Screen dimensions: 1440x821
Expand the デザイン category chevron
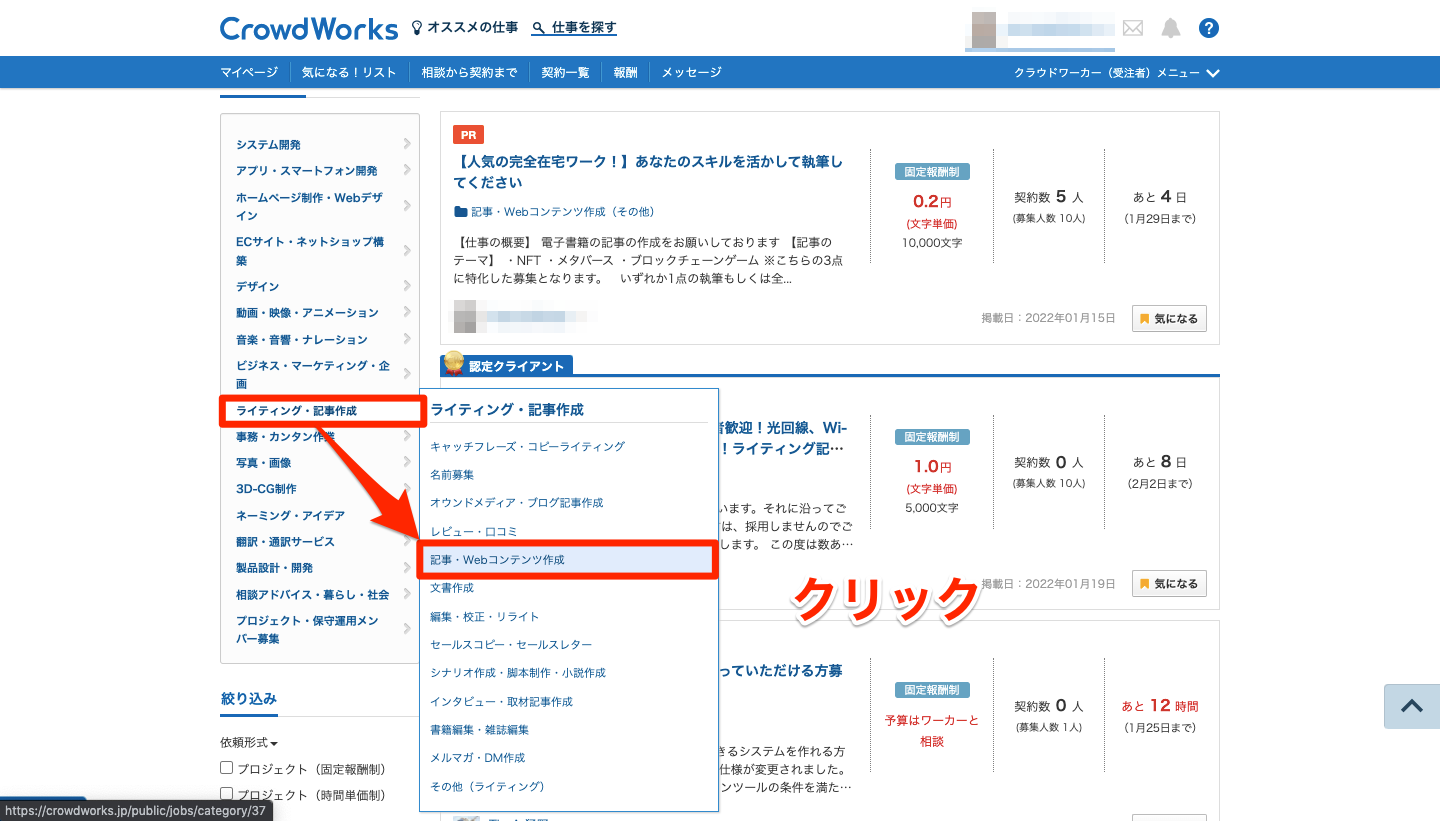point(407,286)
